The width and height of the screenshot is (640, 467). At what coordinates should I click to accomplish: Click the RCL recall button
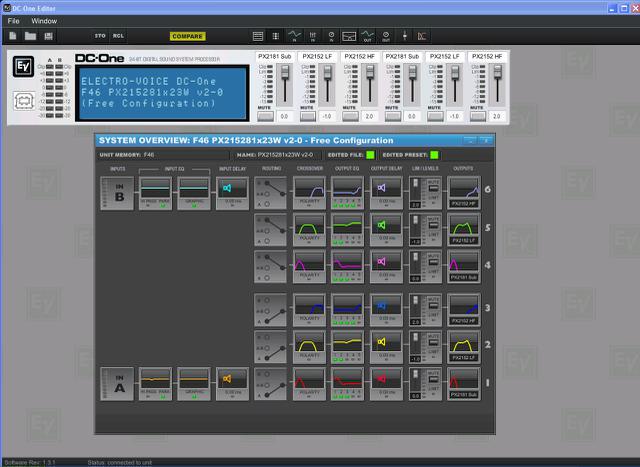(119, 36)
